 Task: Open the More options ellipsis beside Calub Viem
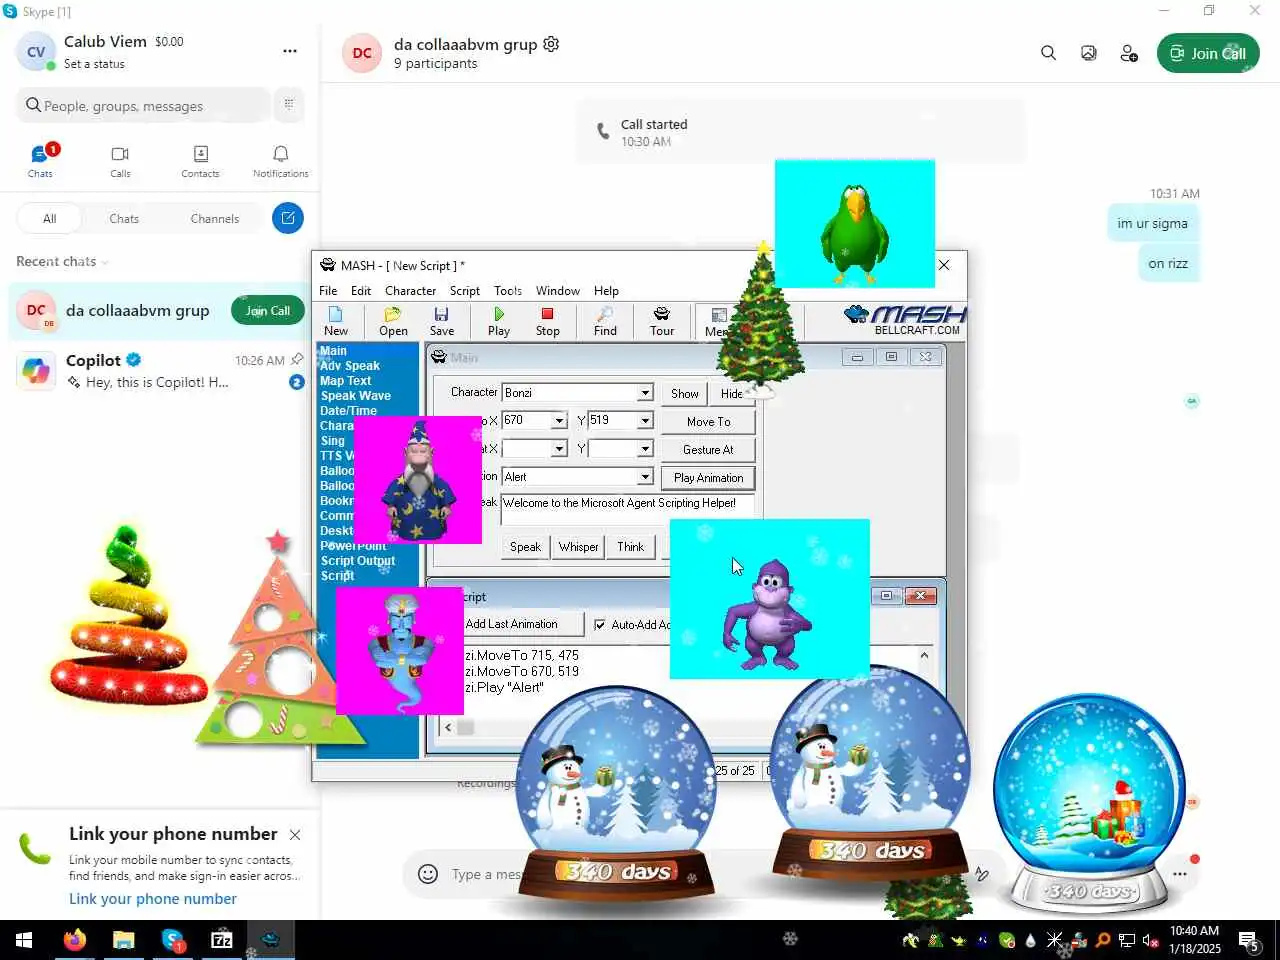[x=289, y=51]
